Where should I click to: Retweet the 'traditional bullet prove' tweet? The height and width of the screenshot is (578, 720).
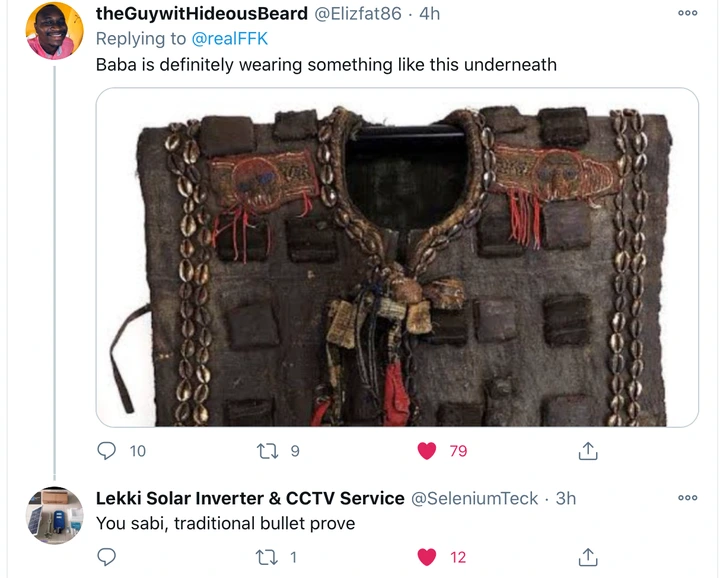click(x=267, y=557)
